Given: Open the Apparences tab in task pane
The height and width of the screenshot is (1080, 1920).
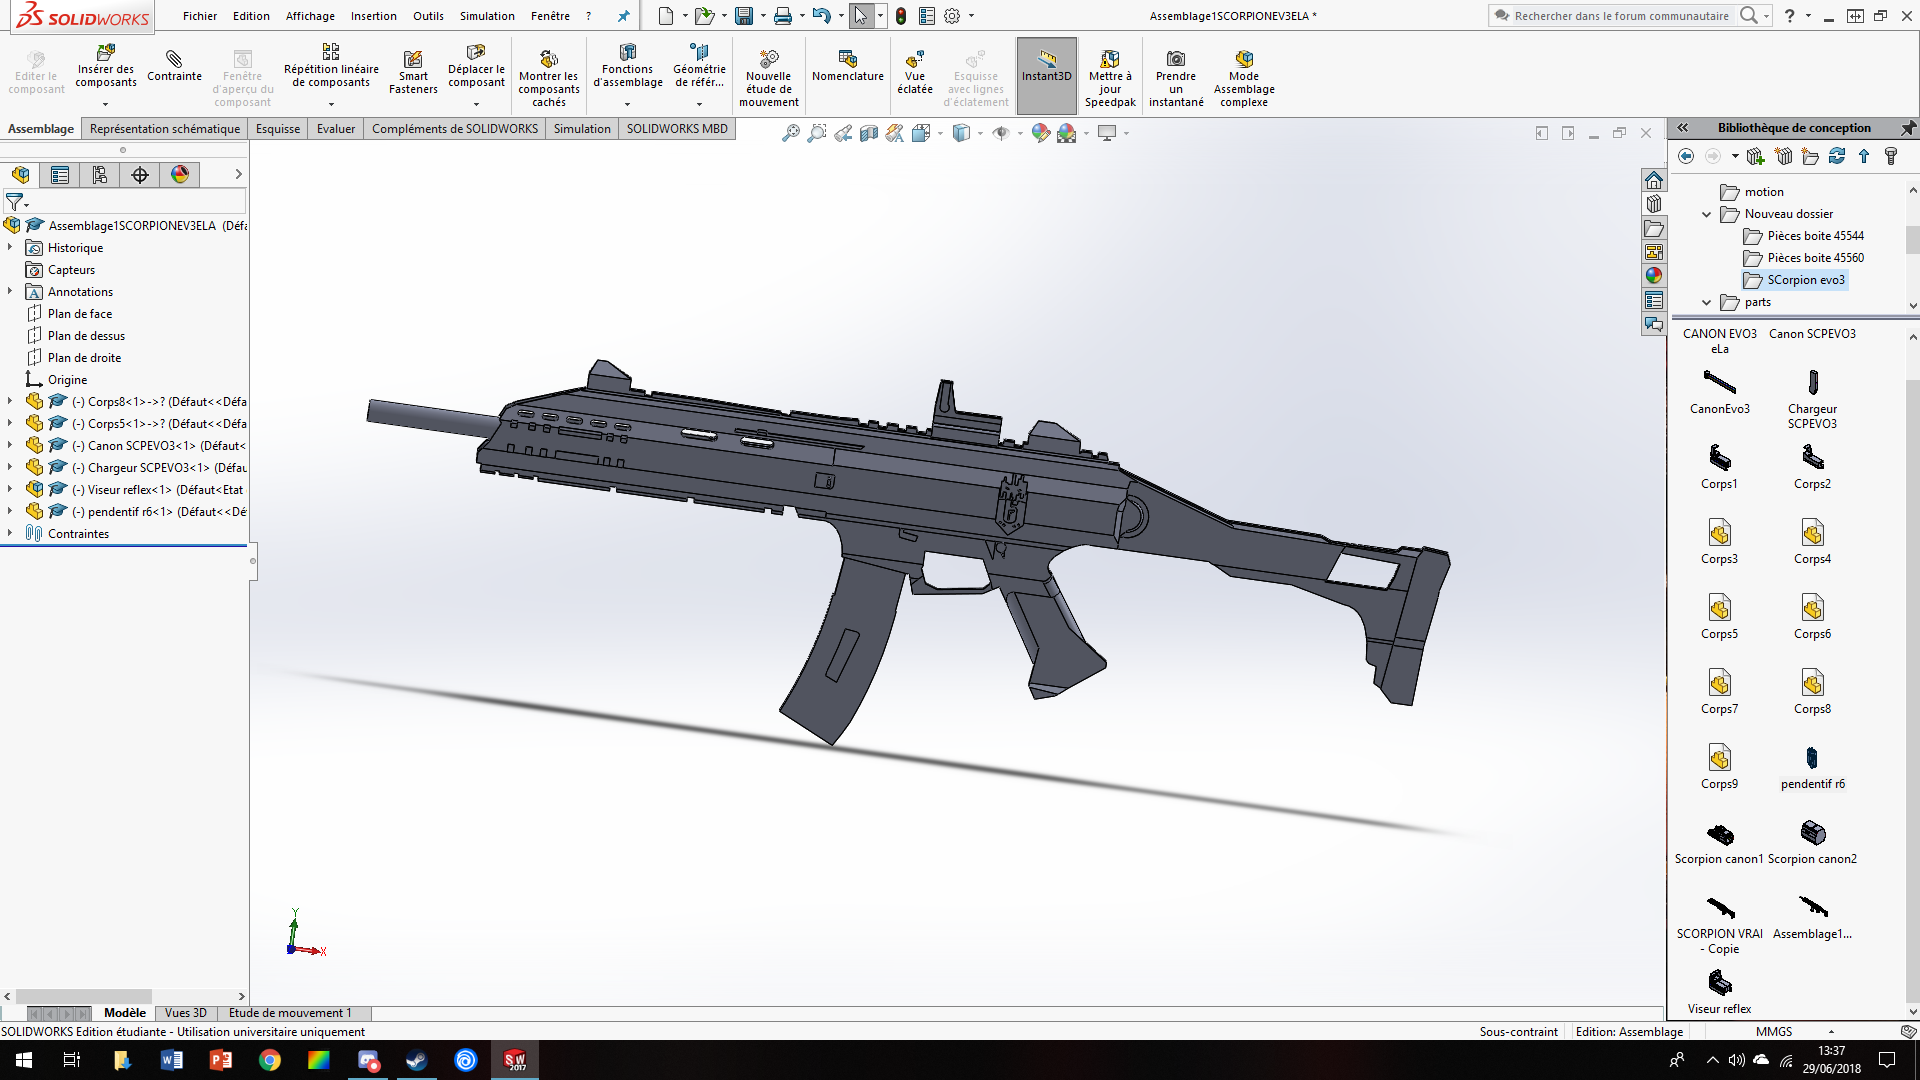Looking at the screenshot, I should click(1654, 276).
